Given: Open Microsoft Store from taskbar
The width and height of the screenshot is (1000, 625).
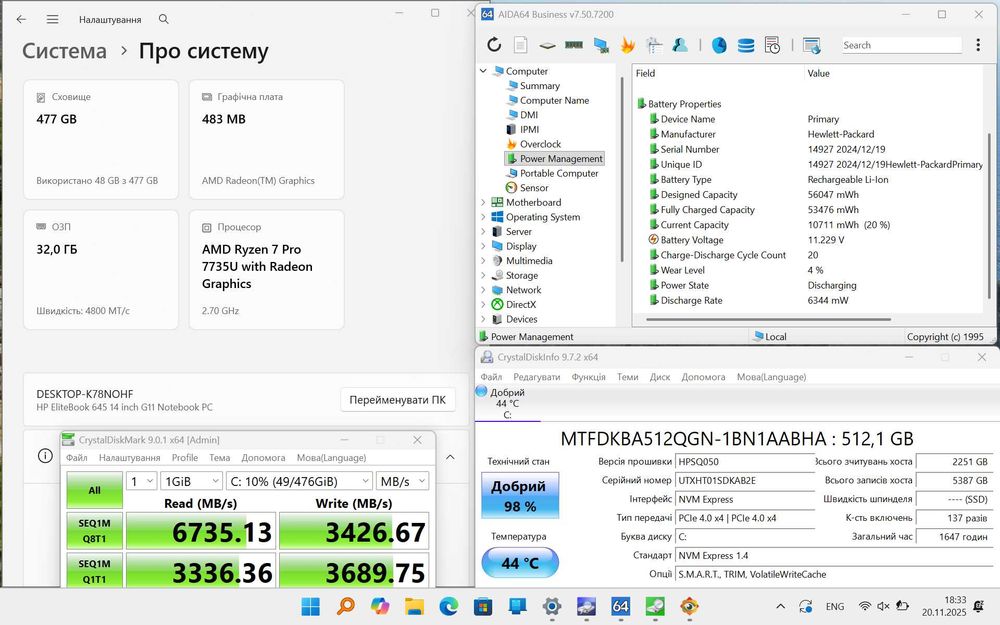Looking at the screenshot, I should point(483,606).
